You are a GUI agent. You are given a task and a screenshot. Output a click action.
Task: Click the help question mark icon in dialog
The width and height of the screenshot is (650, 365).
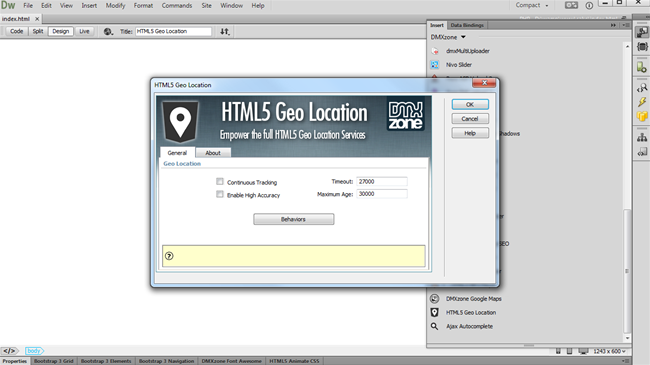pyautogui.click(x=169, y=256)
